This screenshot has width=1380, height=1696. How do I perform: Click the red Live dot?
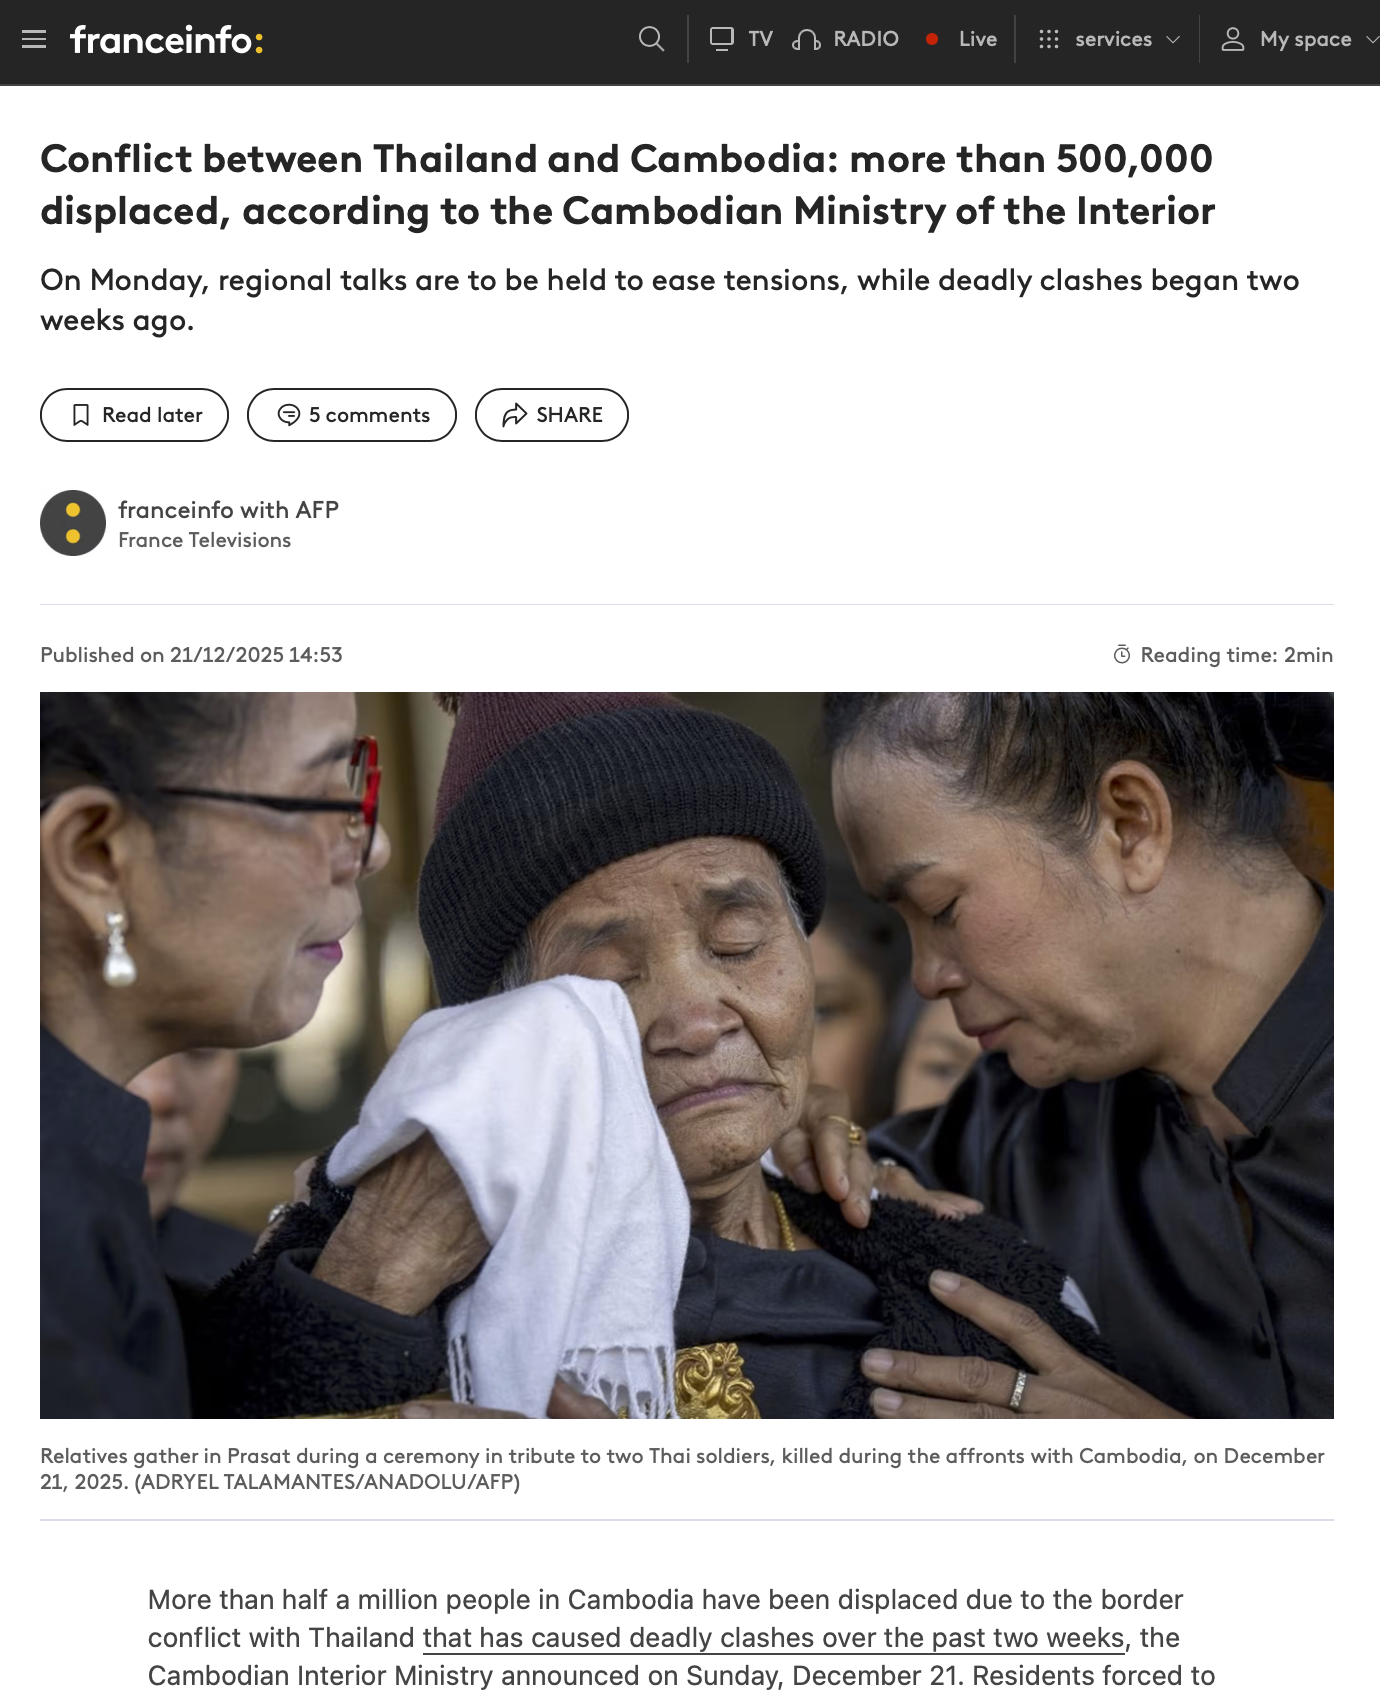(932, 39)
